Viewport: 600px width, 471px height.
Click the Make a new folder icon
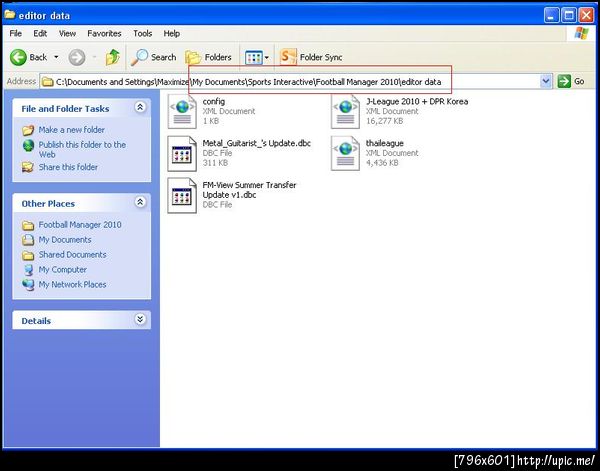click(28, 130)
